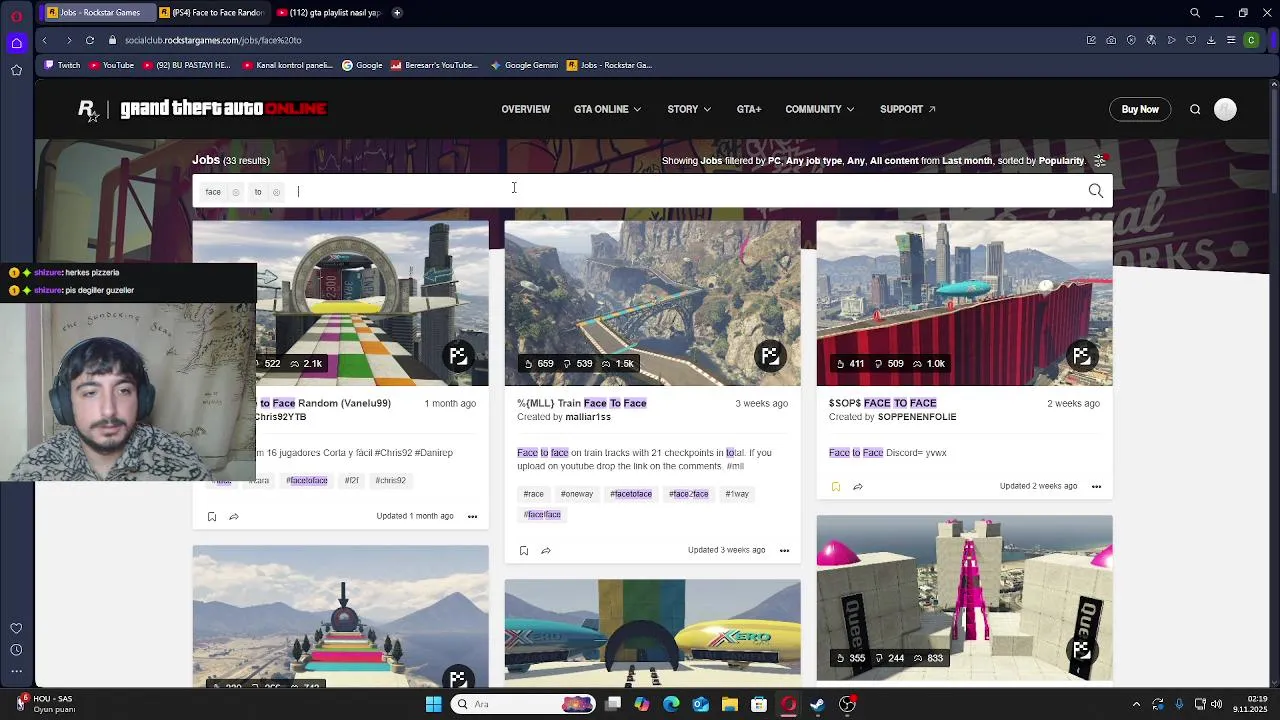Open the GTA+ page
1280x720 pixels.
[x=749, y=110]
